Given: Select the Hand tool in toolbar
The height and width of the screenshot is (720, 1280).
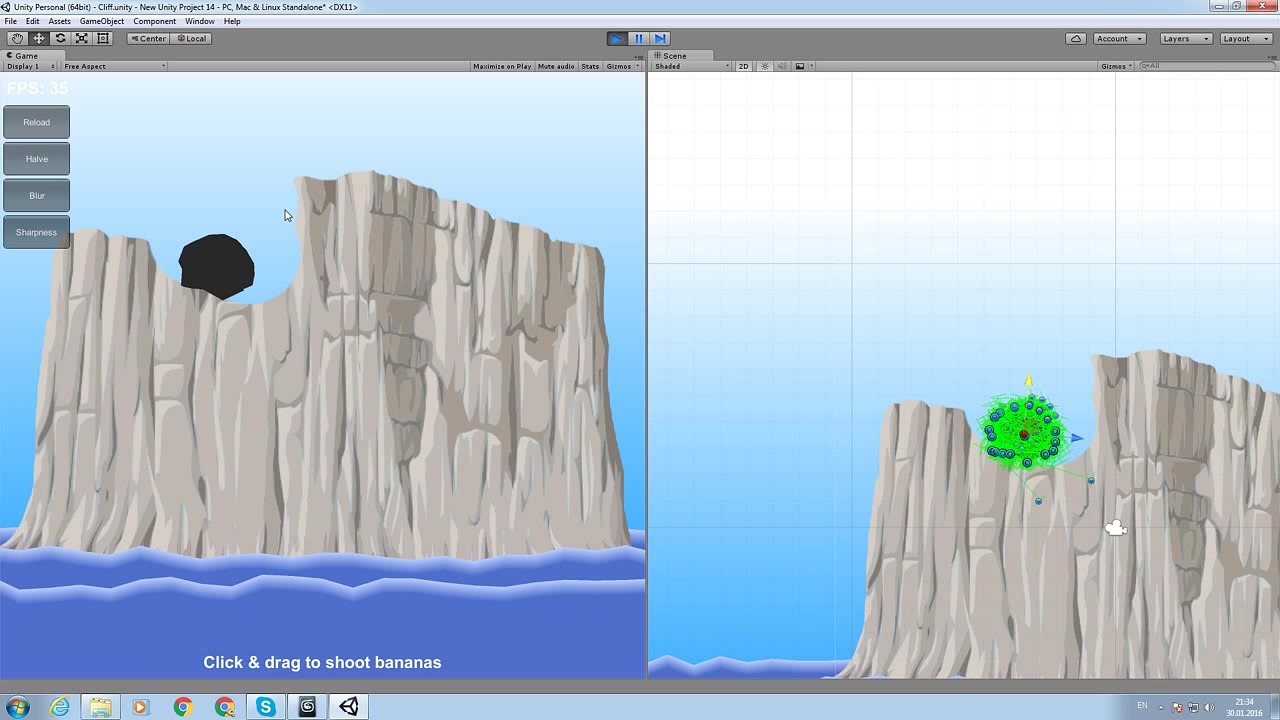Looking at the screenshot, I should tap(17, 38).
